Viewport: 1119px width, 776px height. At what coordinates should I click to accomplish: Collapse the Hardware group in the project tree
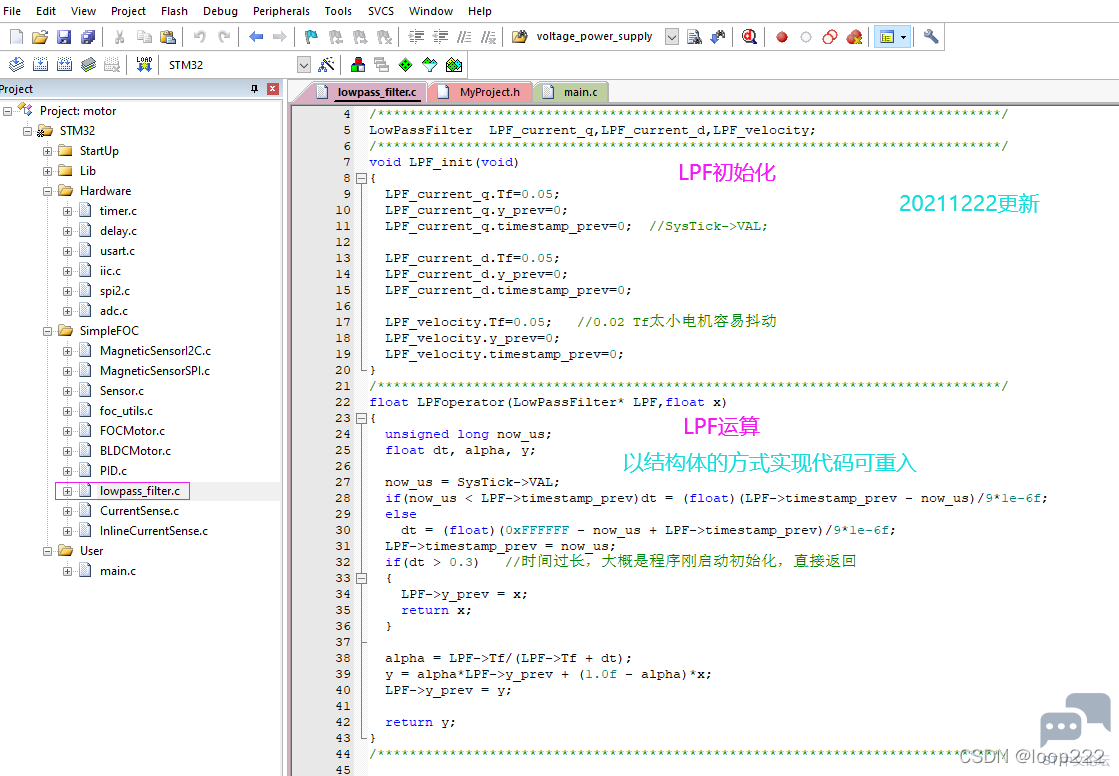[x=47, y=191]
